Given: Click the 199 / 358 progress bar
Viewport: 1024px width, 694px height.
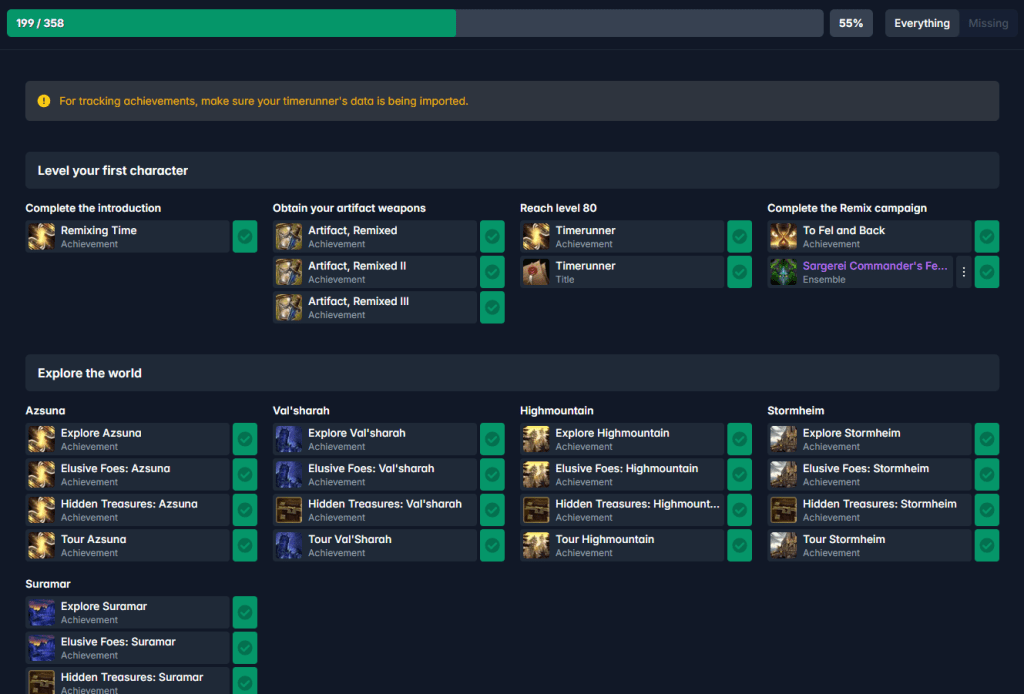Looking at the screenshot, I should coord(414,23).
